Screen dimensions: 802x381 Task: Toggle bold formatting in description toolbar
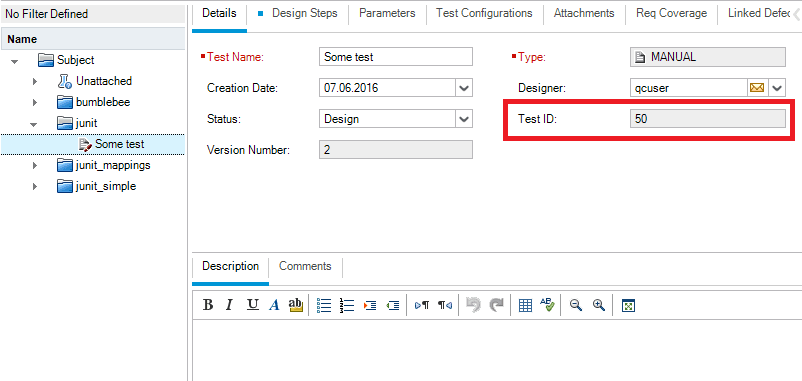click(x=208, y=305)
